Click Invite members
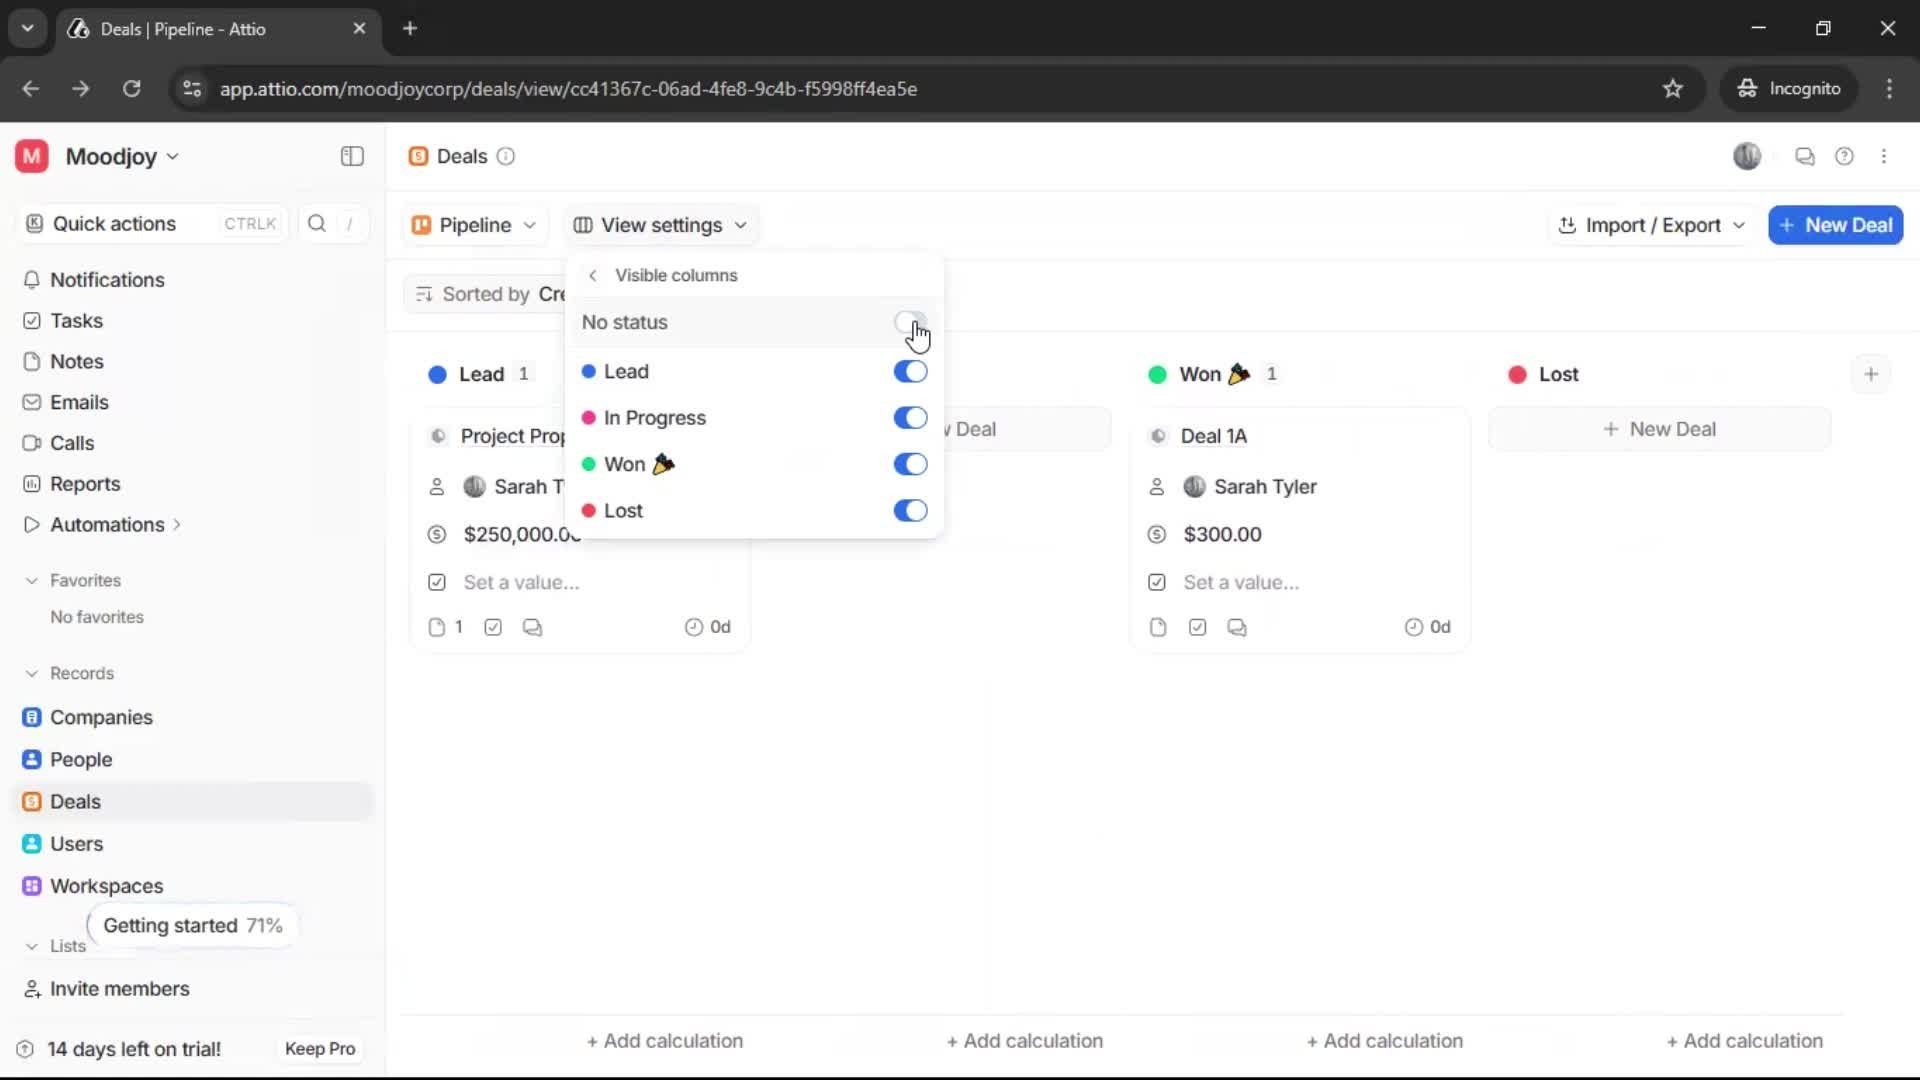 [x=119, y=989]
